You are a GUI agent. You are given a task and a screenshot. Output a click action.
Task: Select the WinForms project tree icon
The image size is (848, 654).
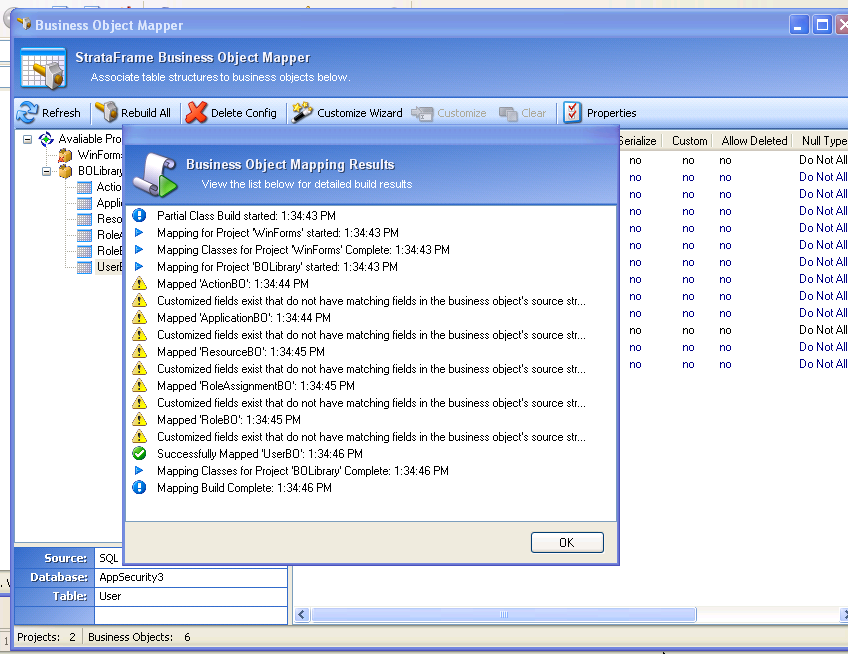pos(65,155)
